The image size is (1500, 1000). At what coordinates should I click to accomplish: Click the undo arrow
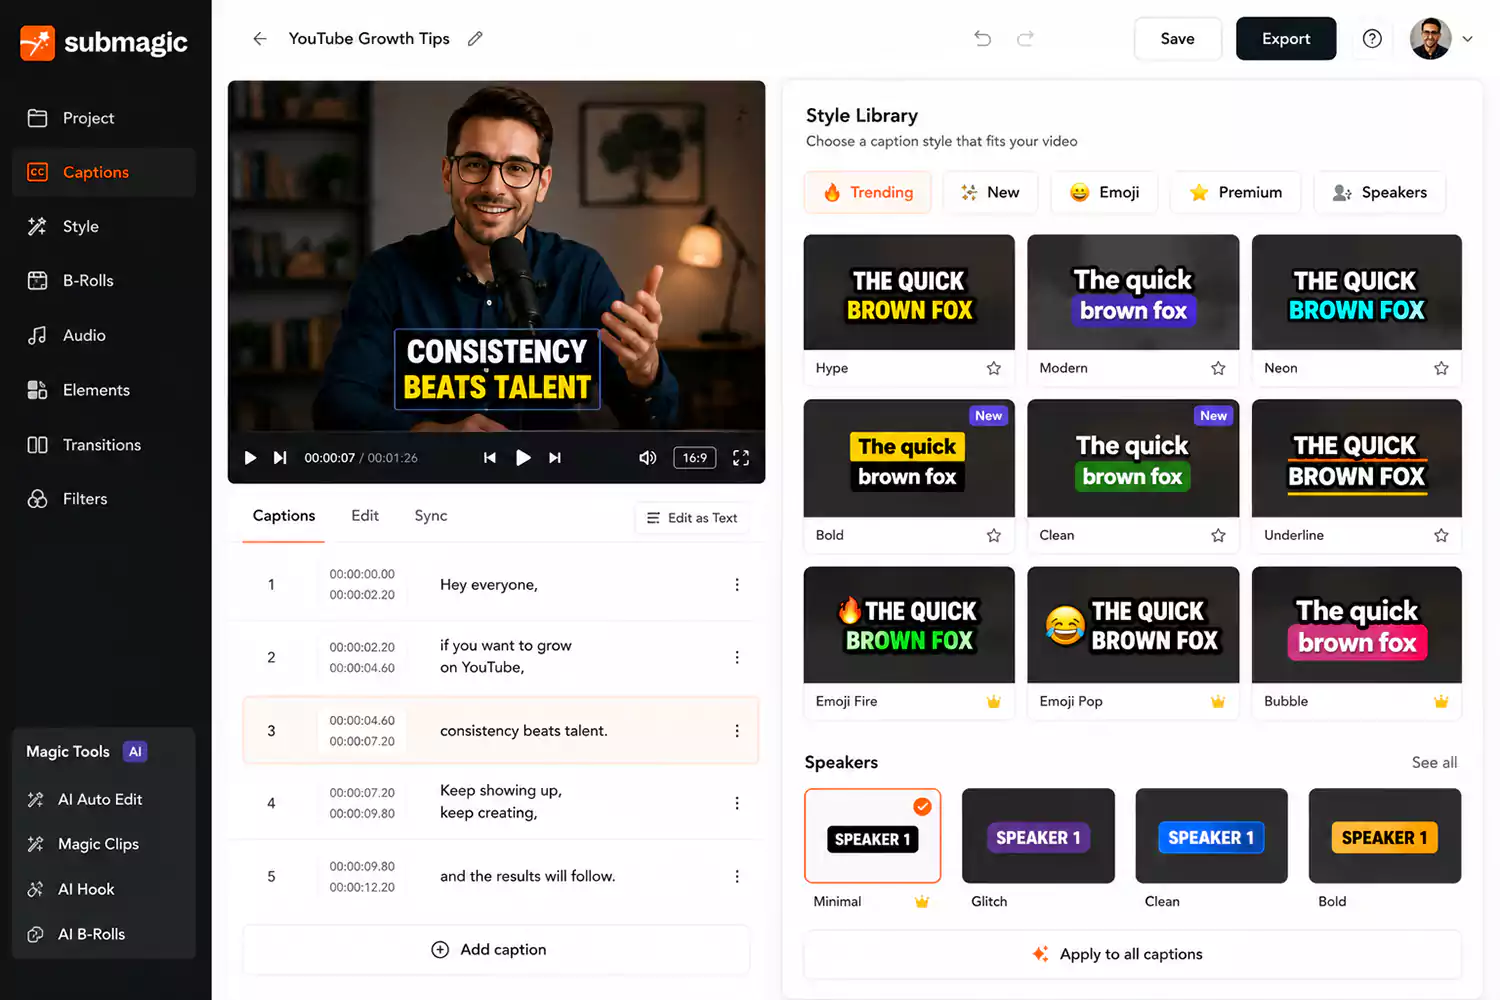(x=983, y=39)
